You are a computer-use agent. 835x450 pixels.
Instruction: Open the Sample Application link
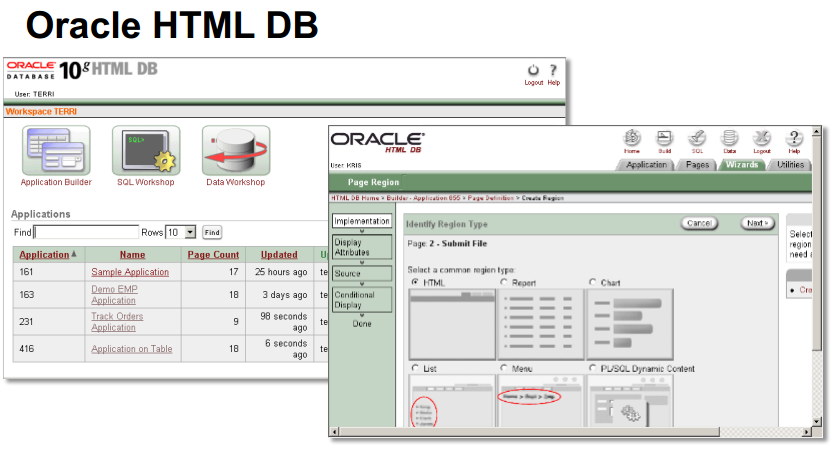130,272
